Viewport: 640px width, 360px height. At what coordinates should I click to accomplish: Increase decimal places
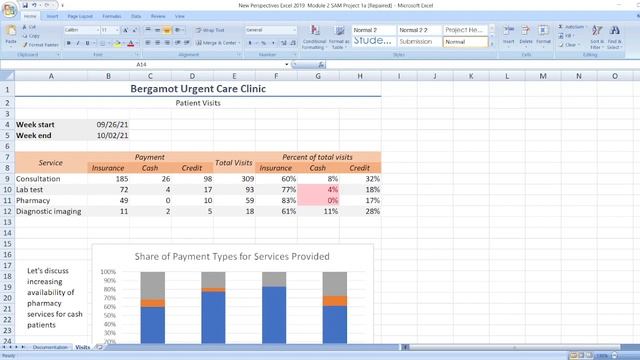284,43
